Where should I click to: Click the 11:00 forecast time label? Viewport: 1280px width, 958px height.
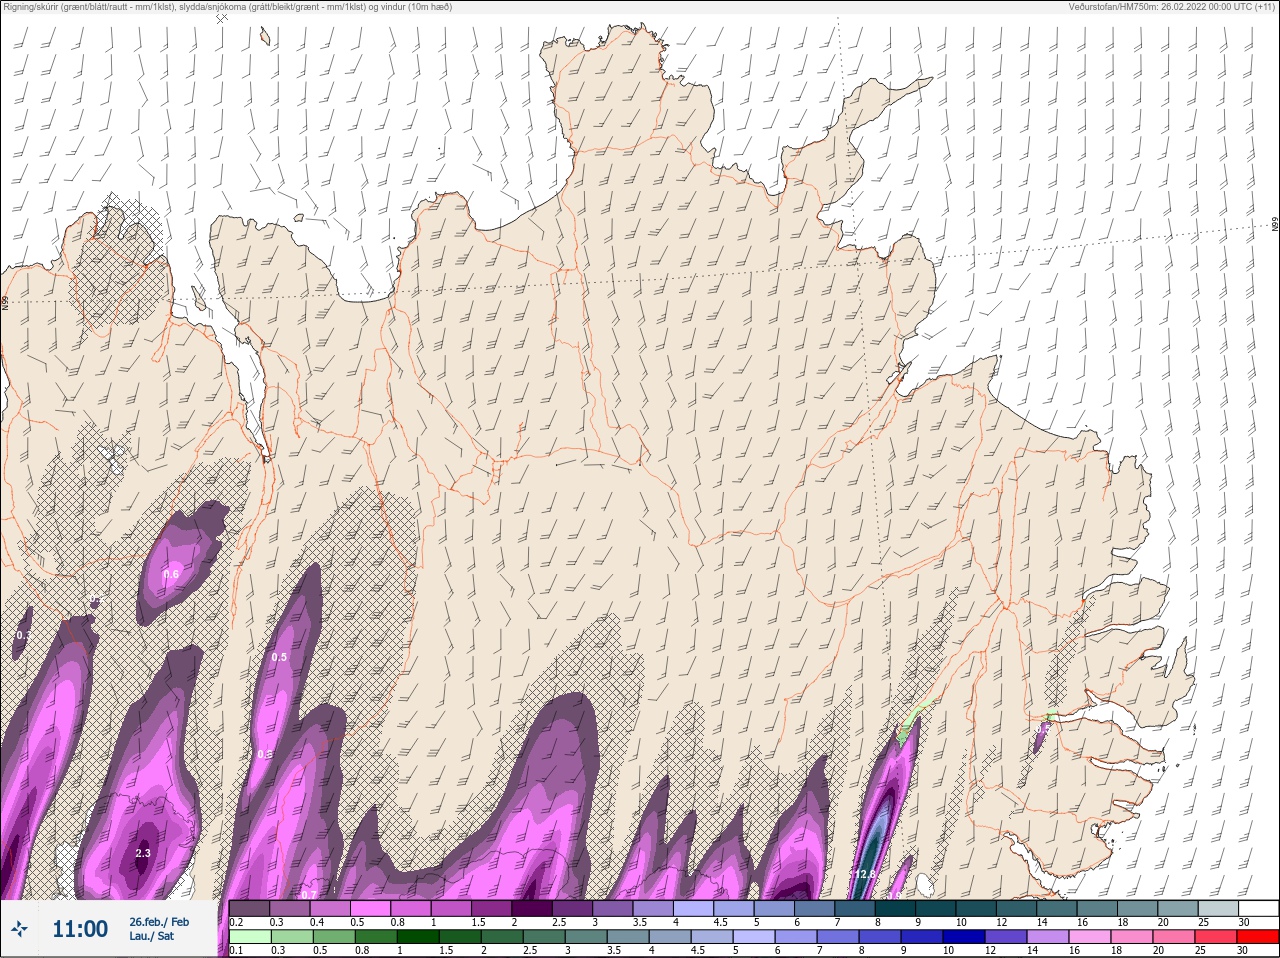(80, 929)
